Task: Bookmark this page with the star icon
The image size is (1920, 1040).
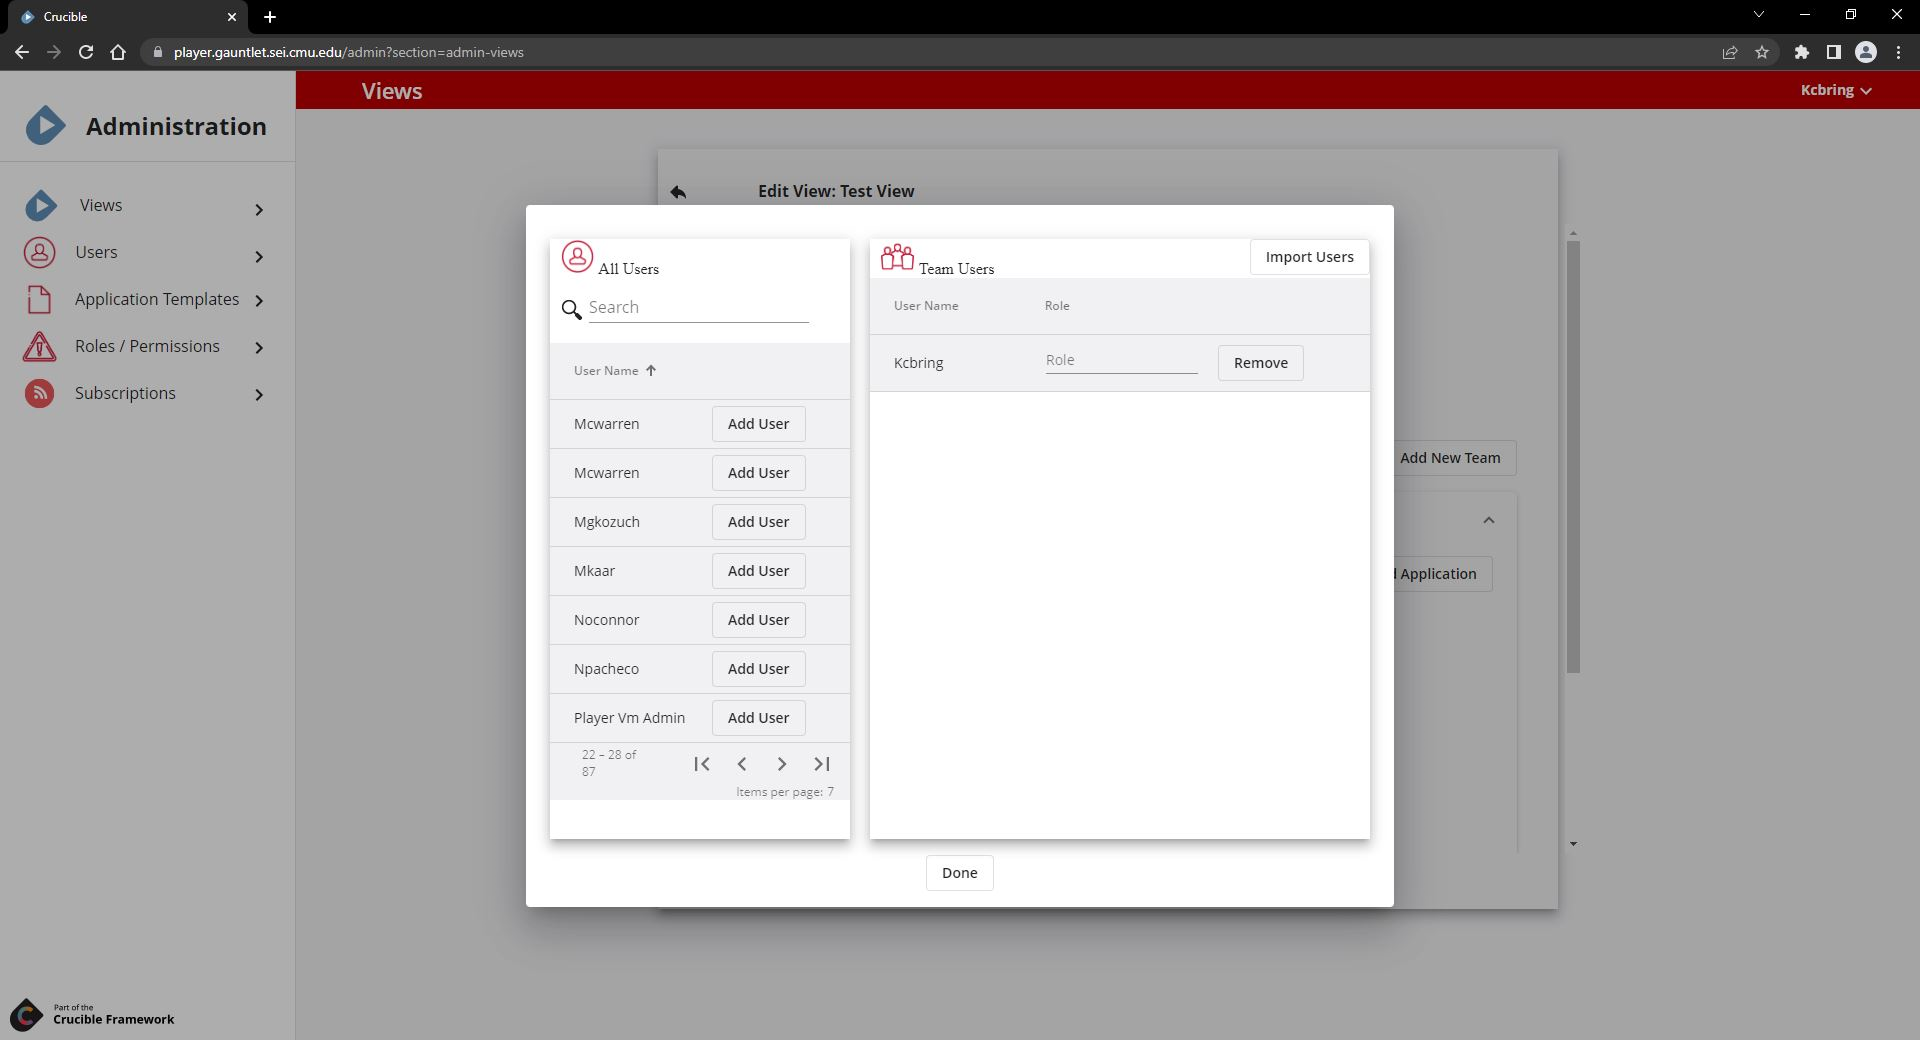Action: tap(1762, 52)
